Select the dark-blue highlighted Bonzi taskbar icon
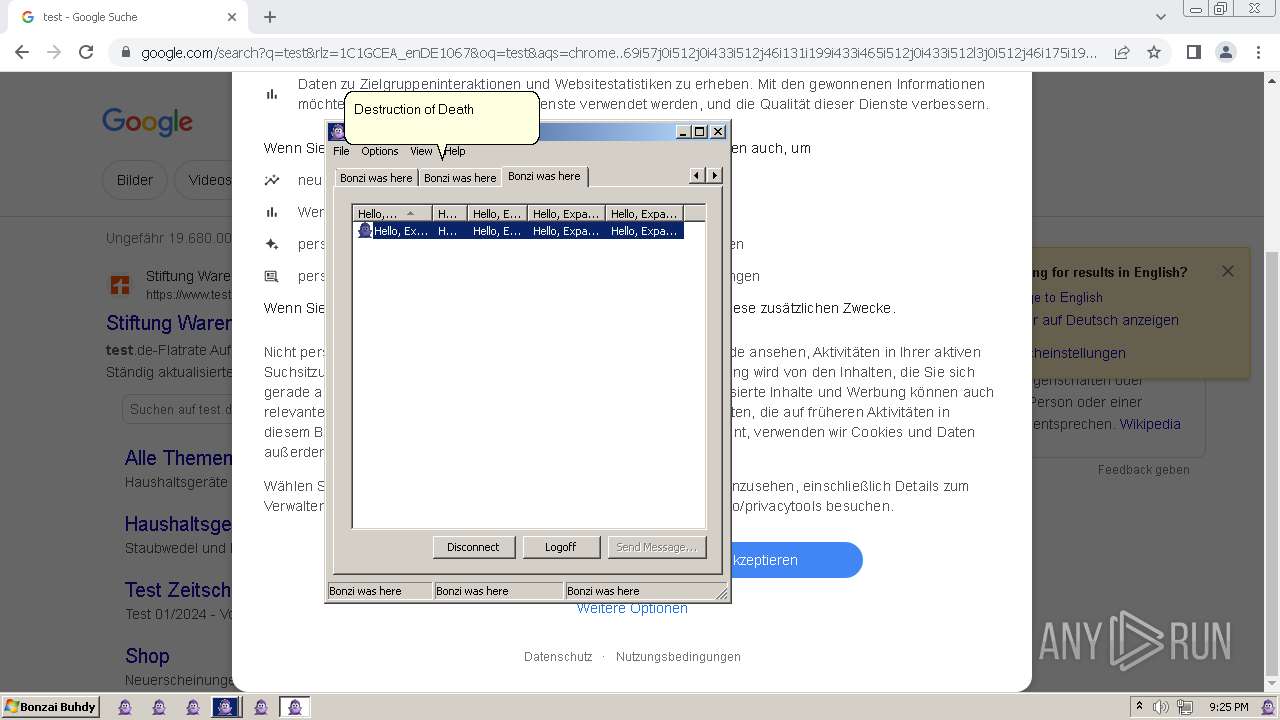The image size is (1280, 720). click(x=226, y=707)
